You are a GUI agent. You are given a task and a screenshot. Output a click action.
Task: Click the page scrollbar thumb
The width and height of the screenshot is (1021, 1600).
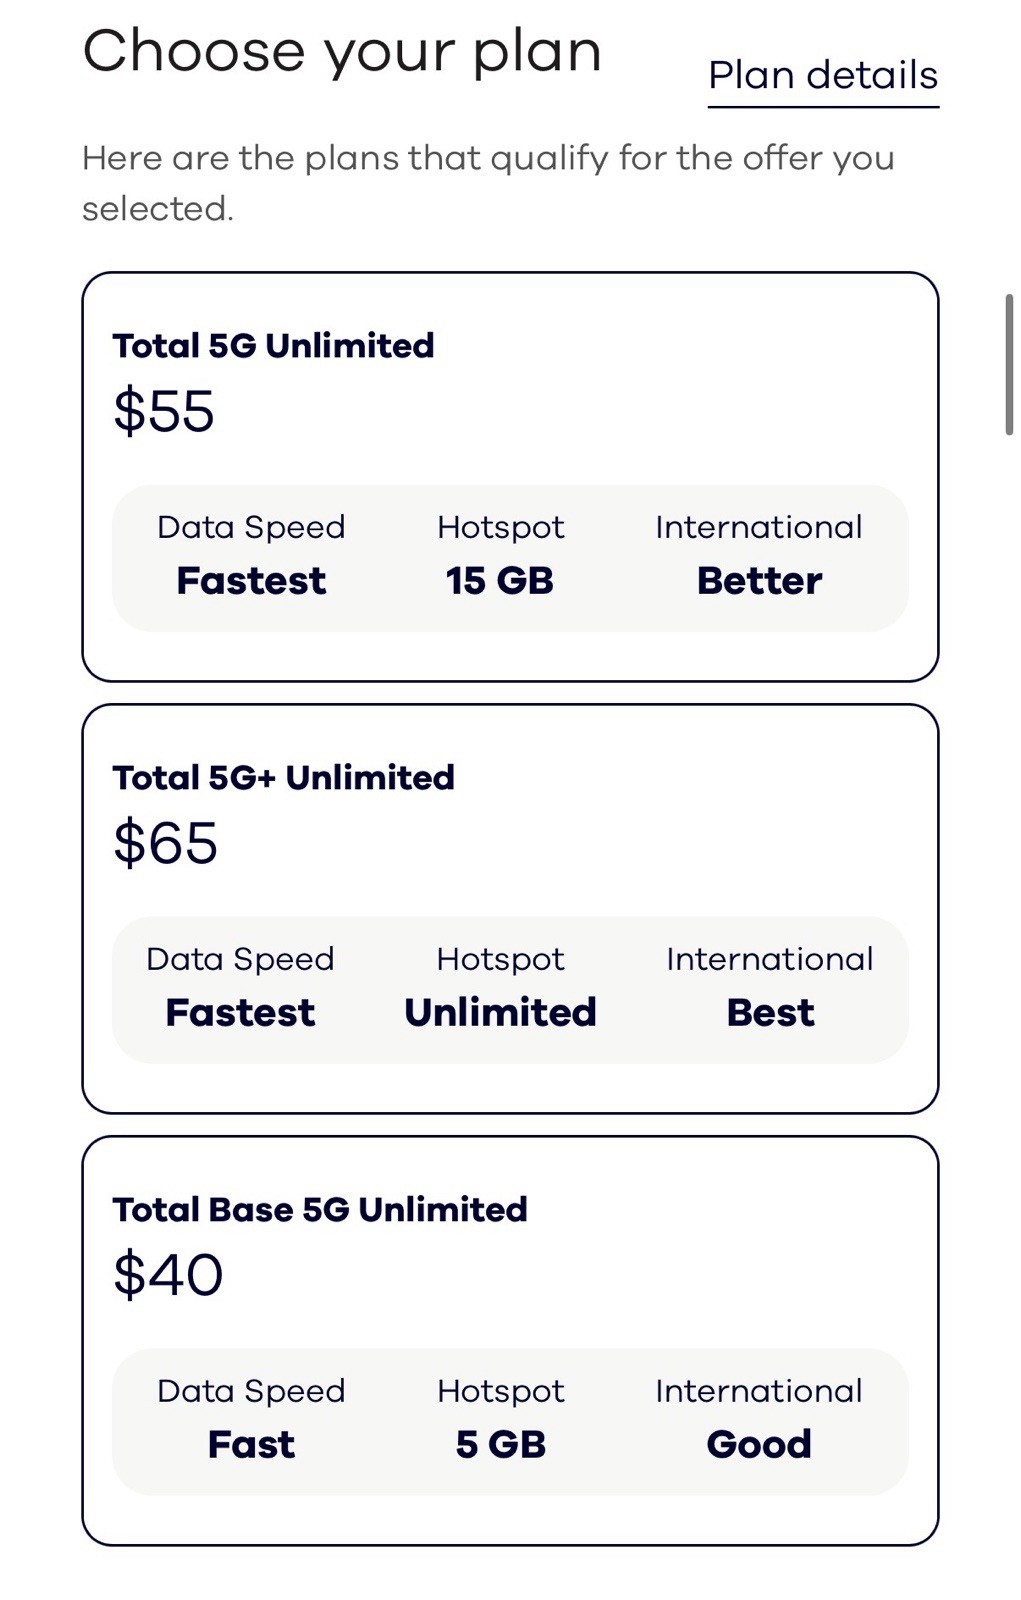[1009, 365]
